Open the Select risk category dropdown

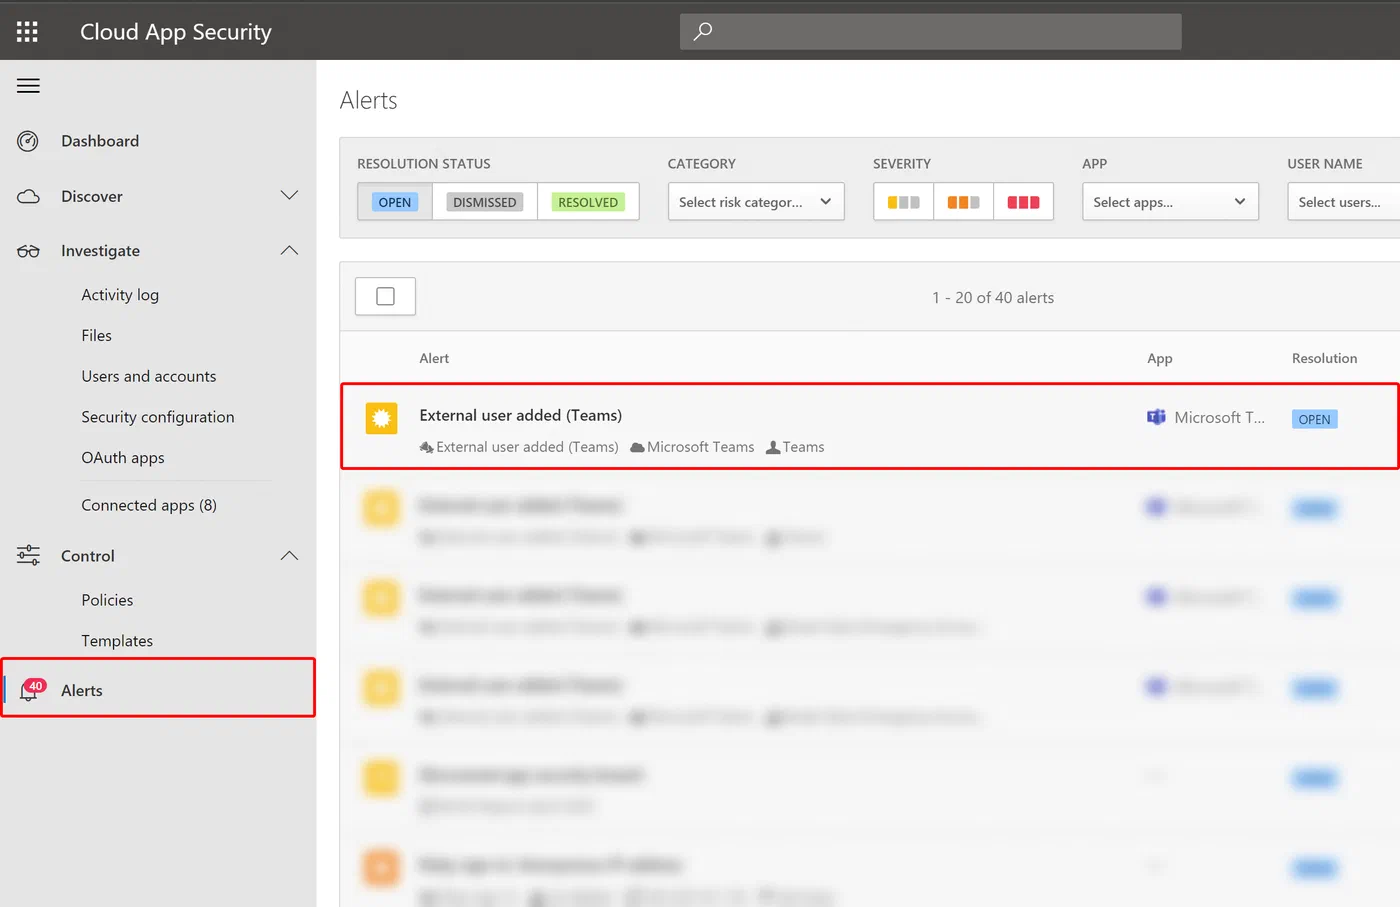pyautogui.click(x=756, y=202)
